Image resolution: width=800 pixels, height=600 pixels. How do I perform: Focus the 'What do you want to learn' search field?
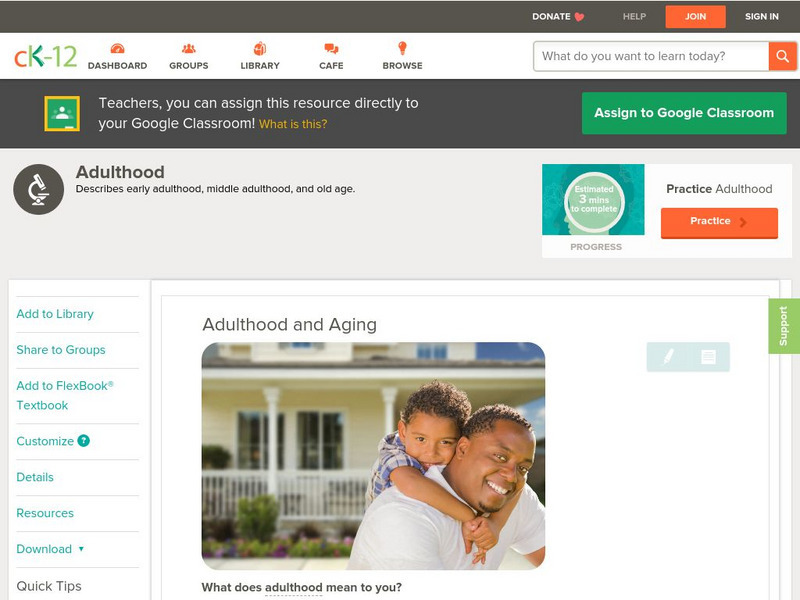point(651,56)
